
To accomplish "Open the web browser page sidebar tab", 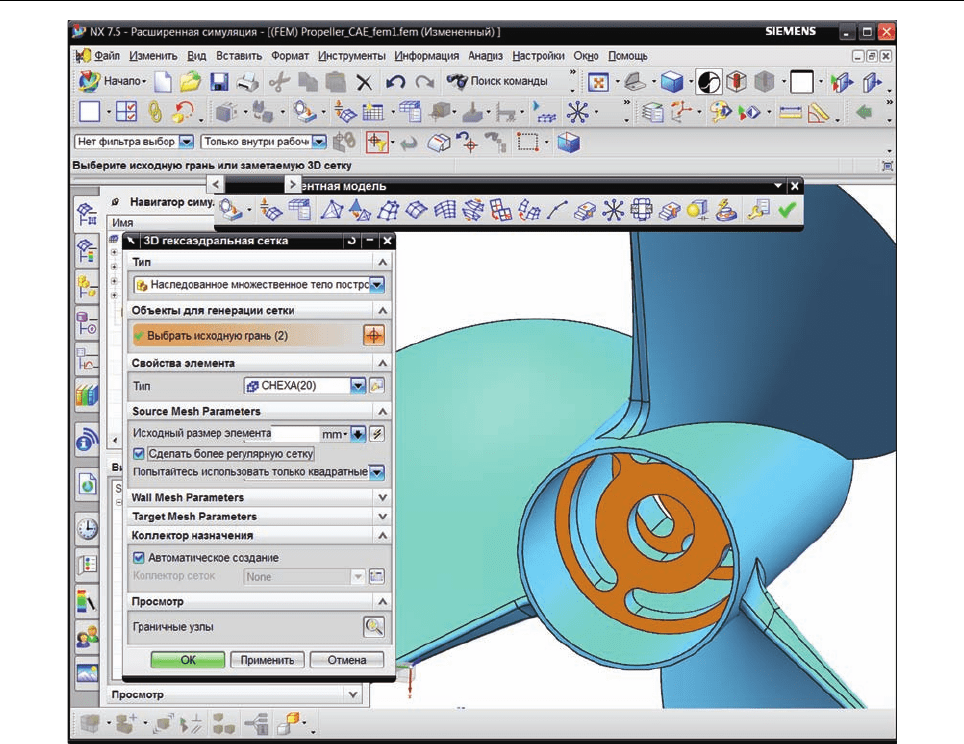I will point(87,484).
